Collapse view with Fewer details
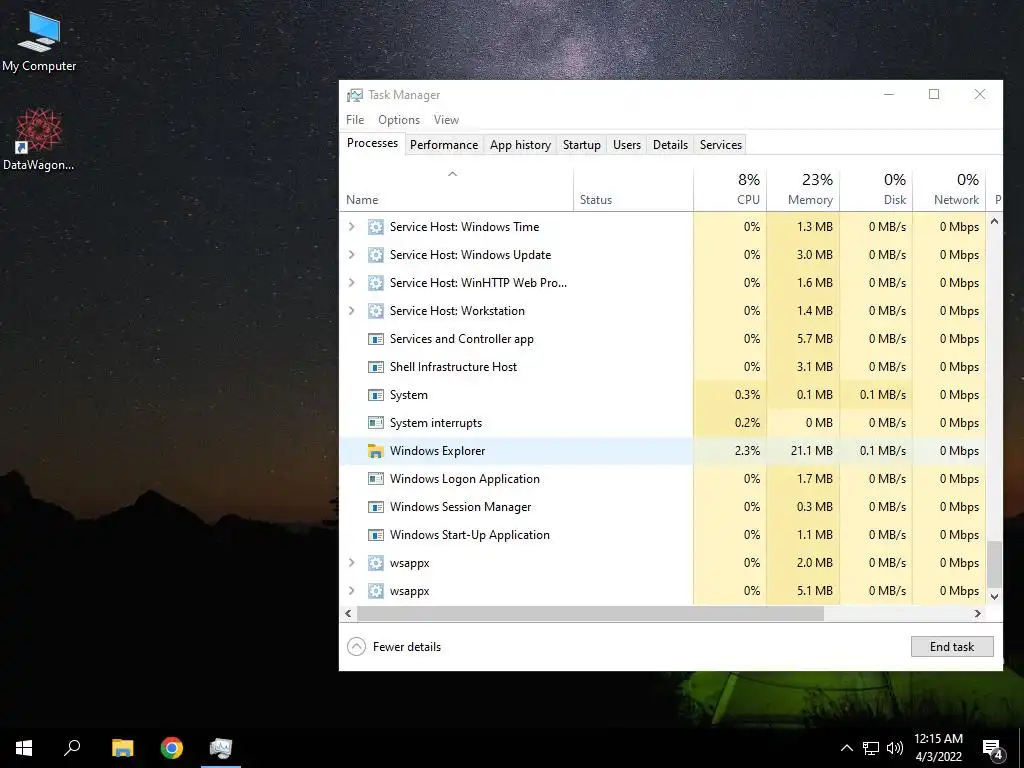This screenshot has height=768, width=1024. 394,647
